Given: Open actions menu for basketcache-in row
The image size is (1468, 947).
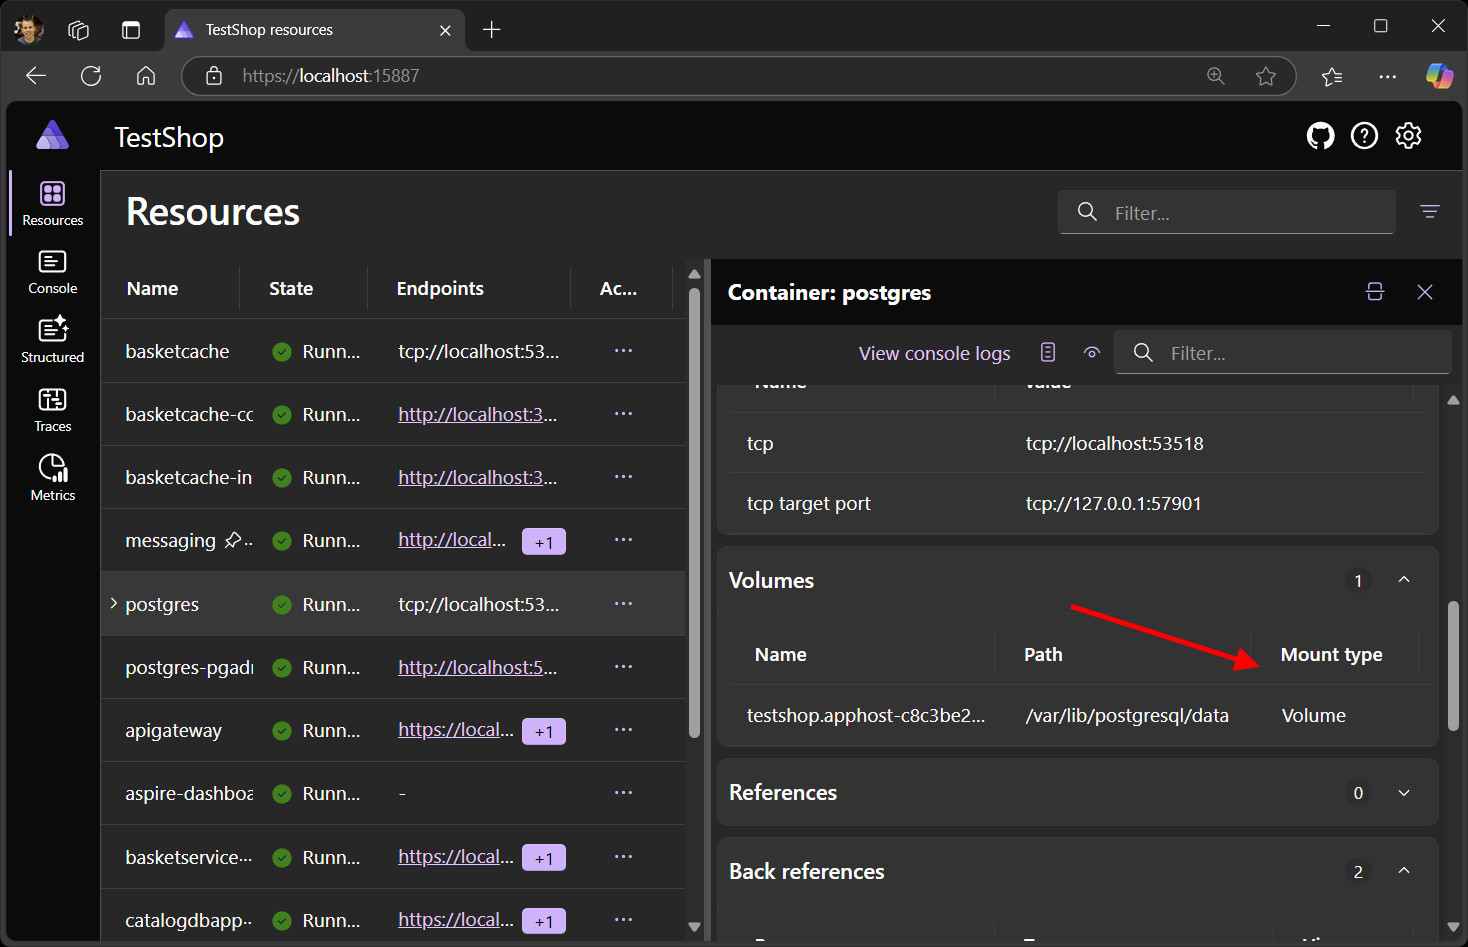Looking at the screenshot, I should tap(624, 477).
